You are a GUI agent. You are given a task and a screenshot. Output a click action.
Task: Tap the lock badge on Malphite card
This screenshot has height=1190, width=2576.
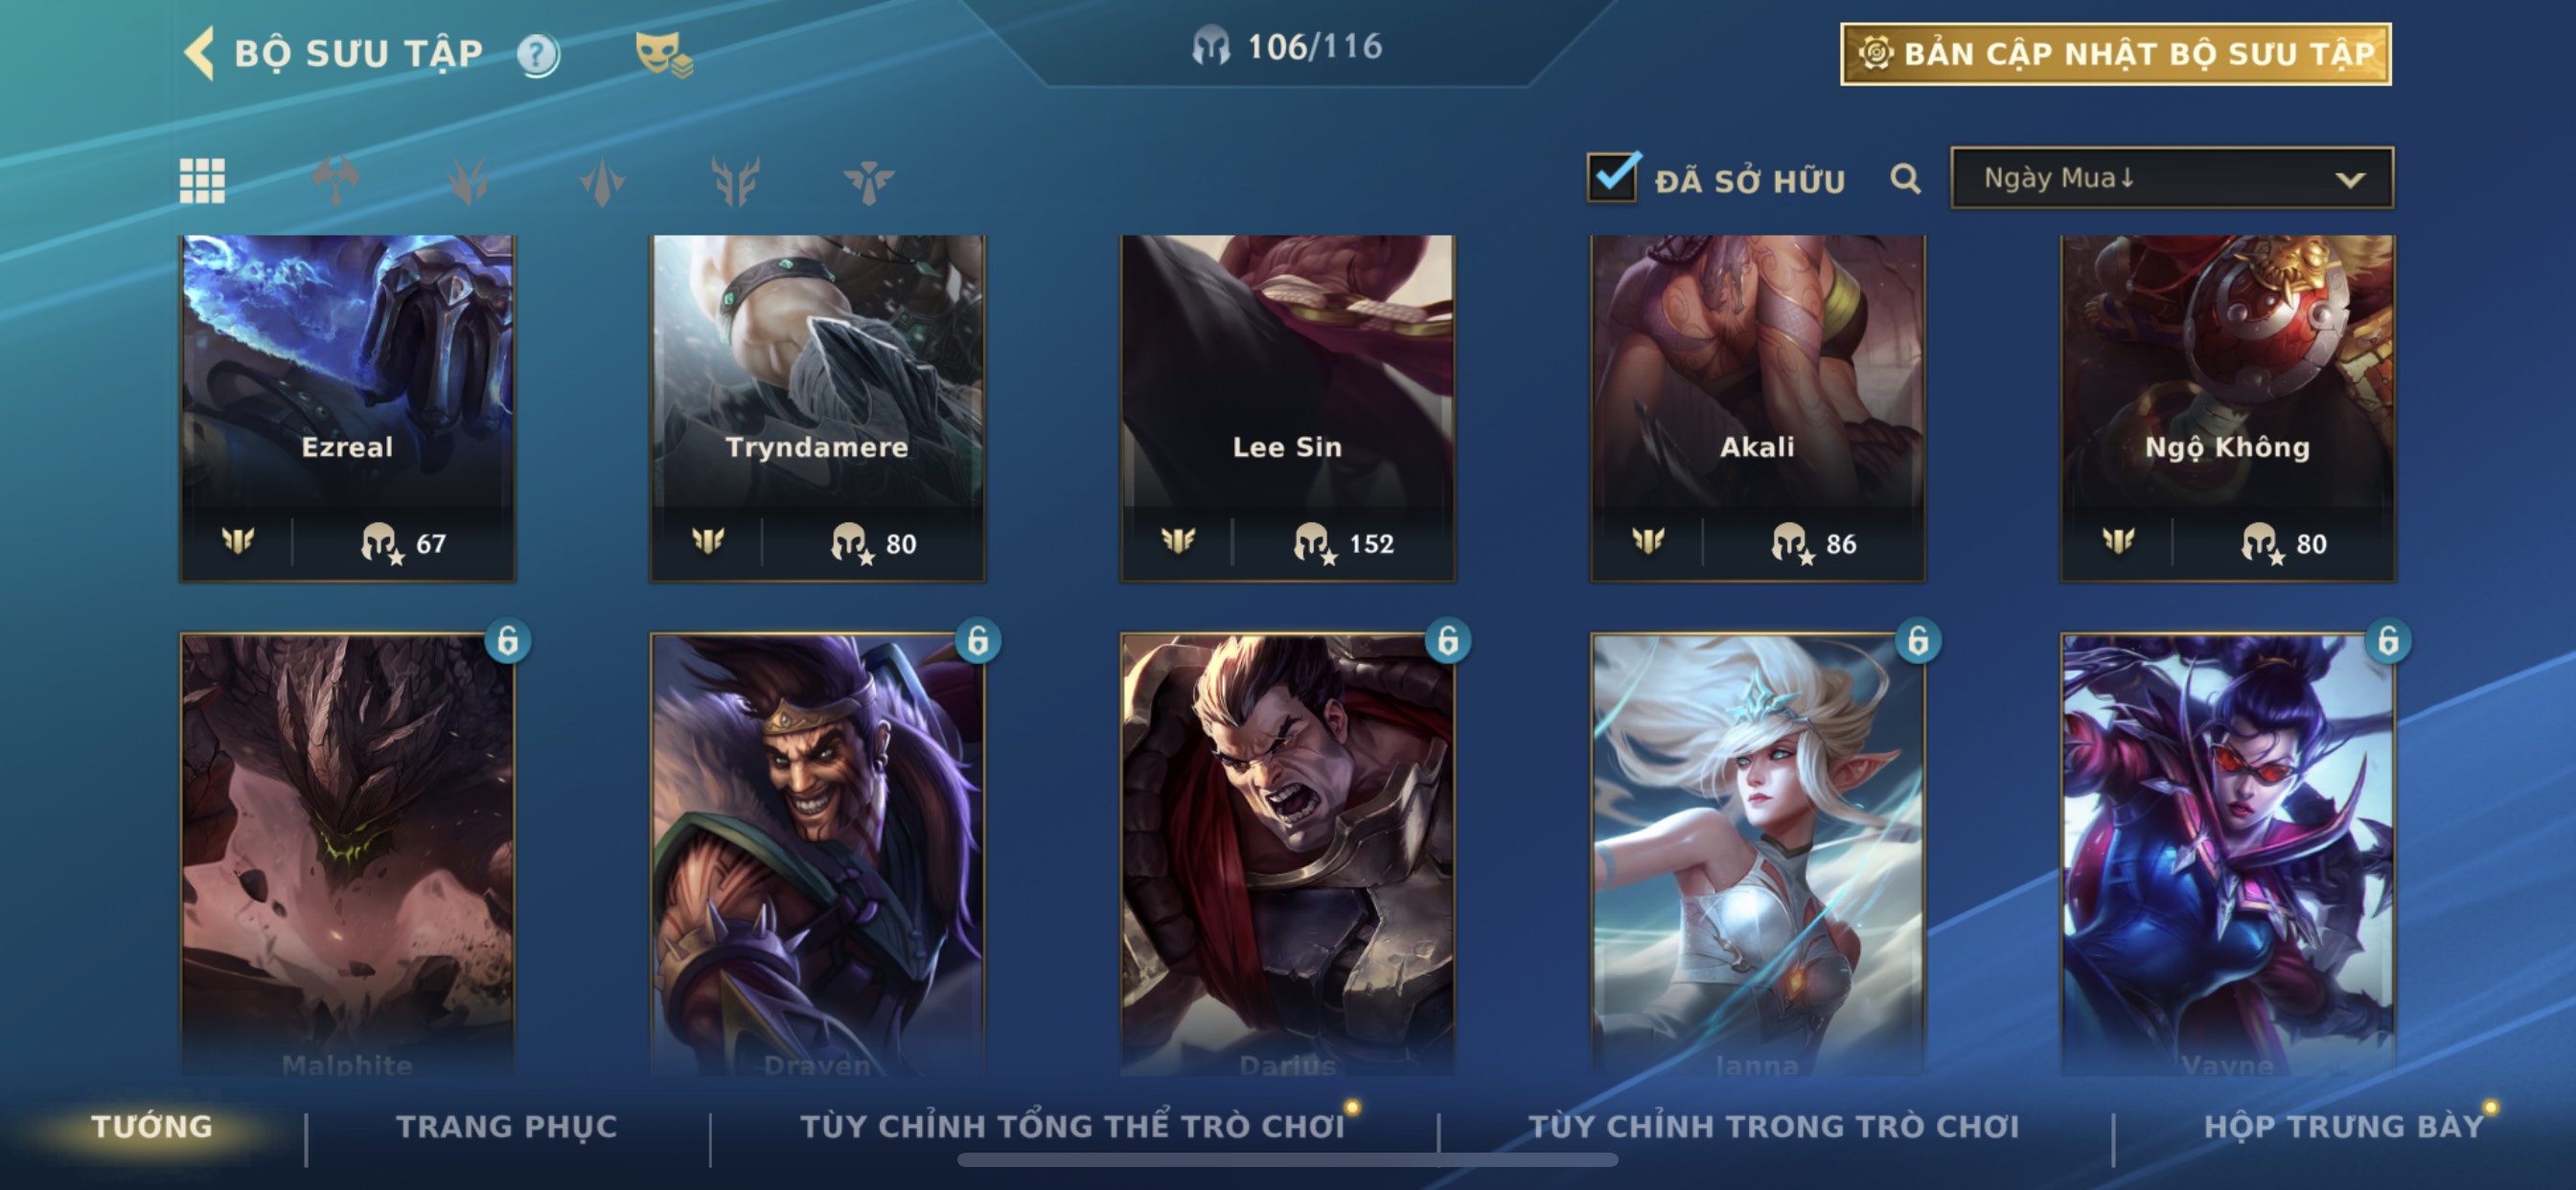(508, 640)
